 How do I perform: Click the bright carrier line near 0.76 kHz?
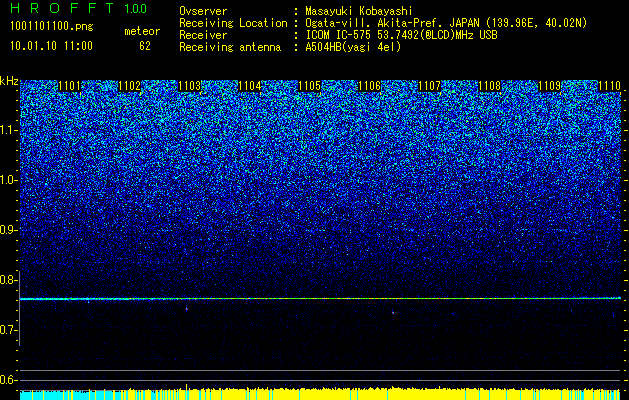click(x=321, y=298)
